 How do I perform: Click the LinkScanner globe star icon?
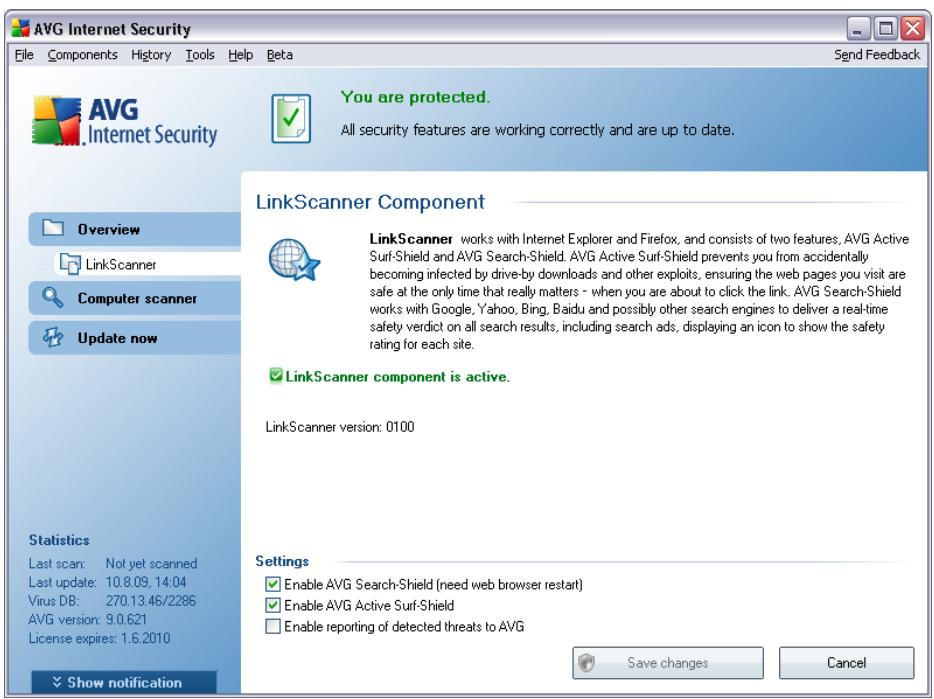(294, 259)
